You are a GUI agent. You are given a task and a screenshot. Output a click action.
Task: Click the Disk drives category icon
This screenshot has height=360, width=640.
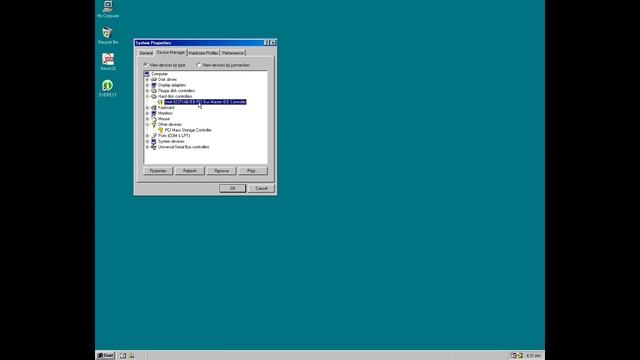pyautogui.click(x=153, y=80)
